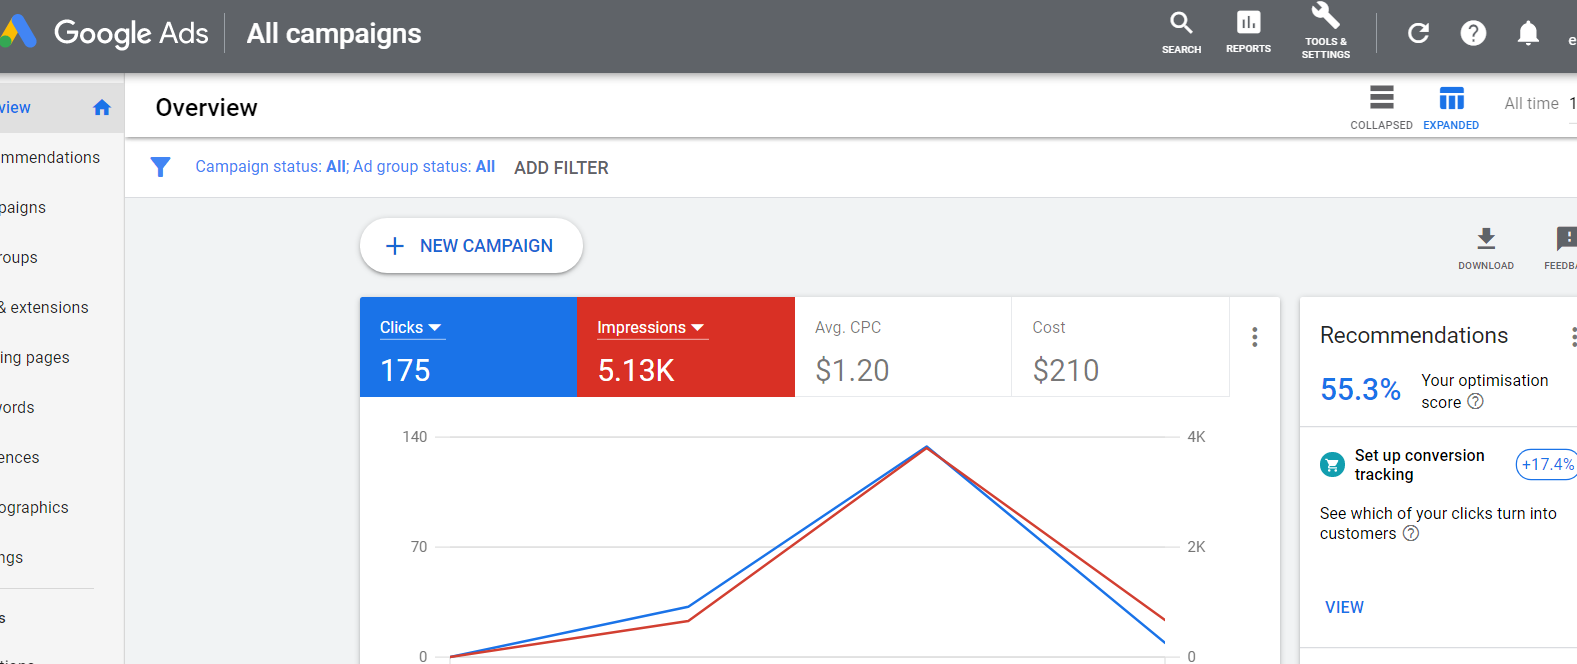Open the Reports menu icon

click(x=1248, y=33)
